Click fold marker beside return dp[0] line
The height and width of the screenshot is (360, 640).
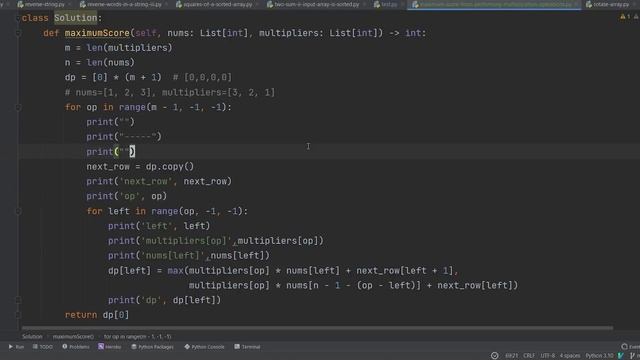tap(18, 315)
